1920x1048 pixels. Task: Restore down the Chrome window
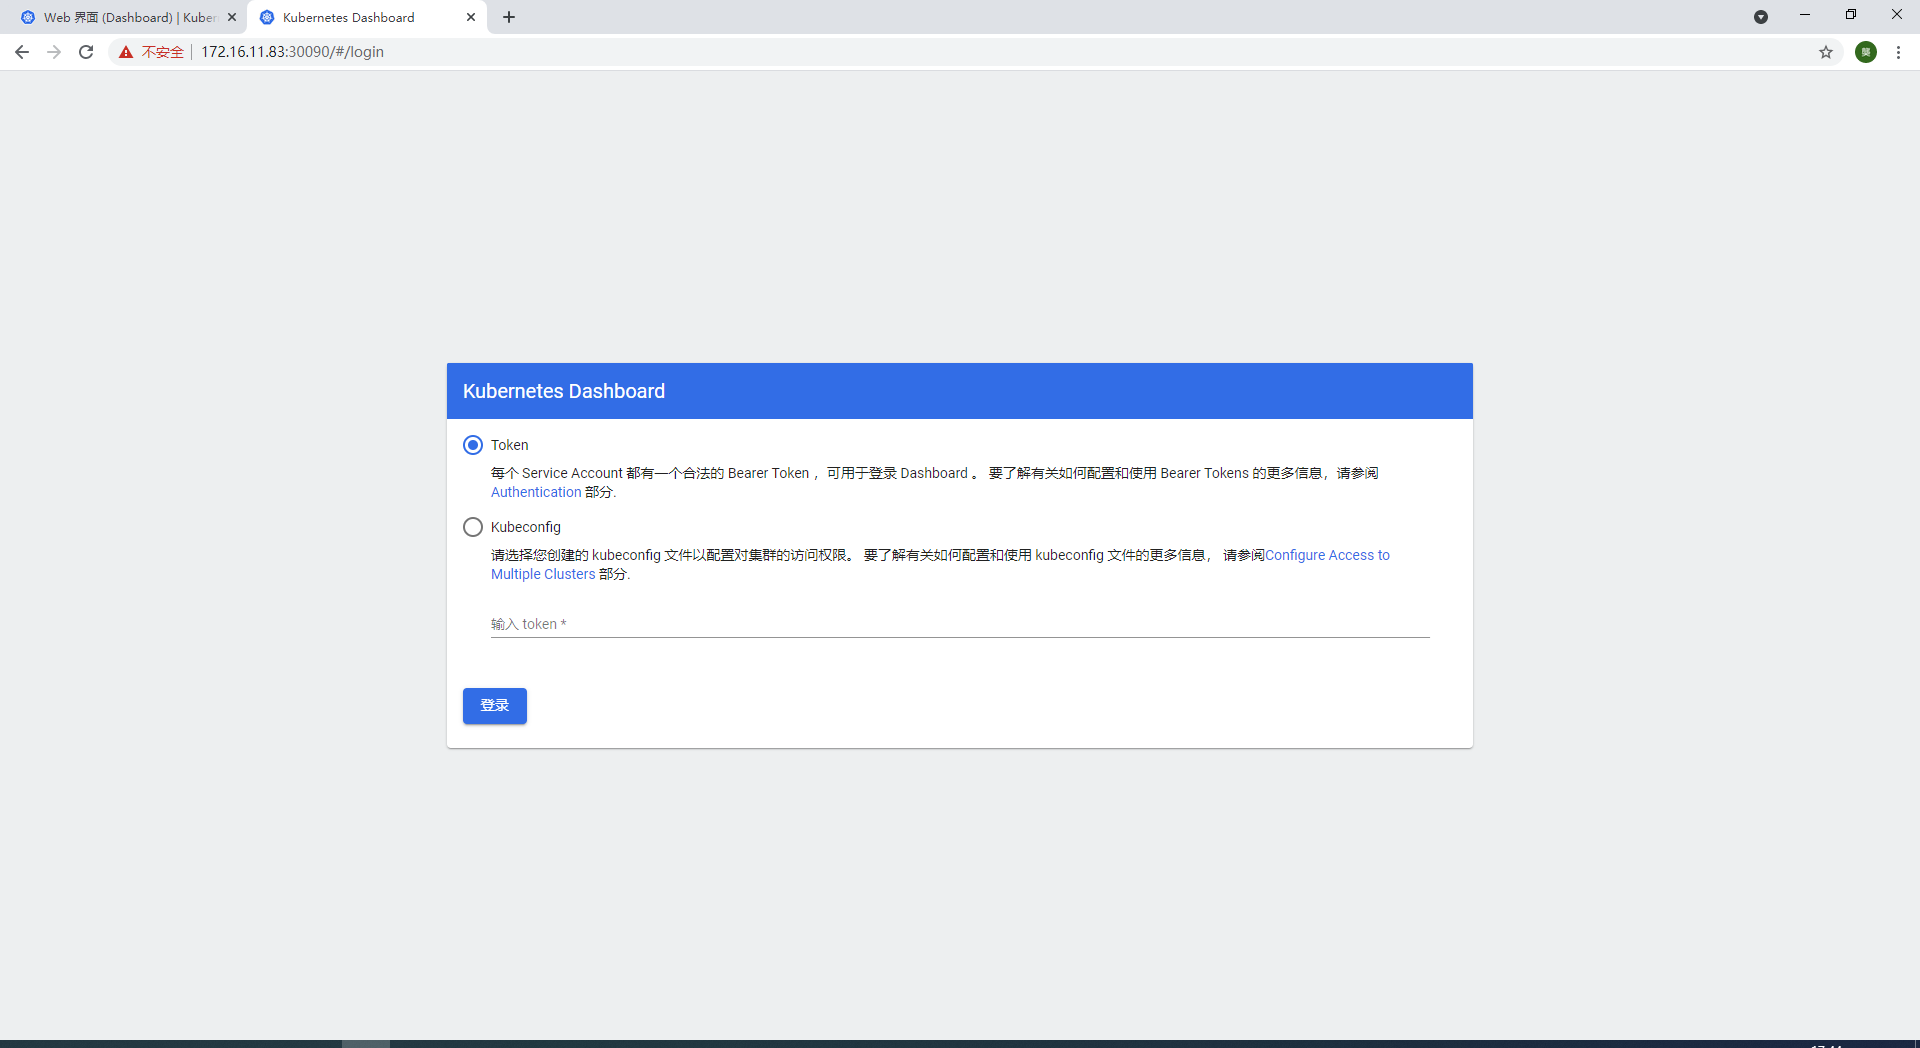coord(1851,15)
